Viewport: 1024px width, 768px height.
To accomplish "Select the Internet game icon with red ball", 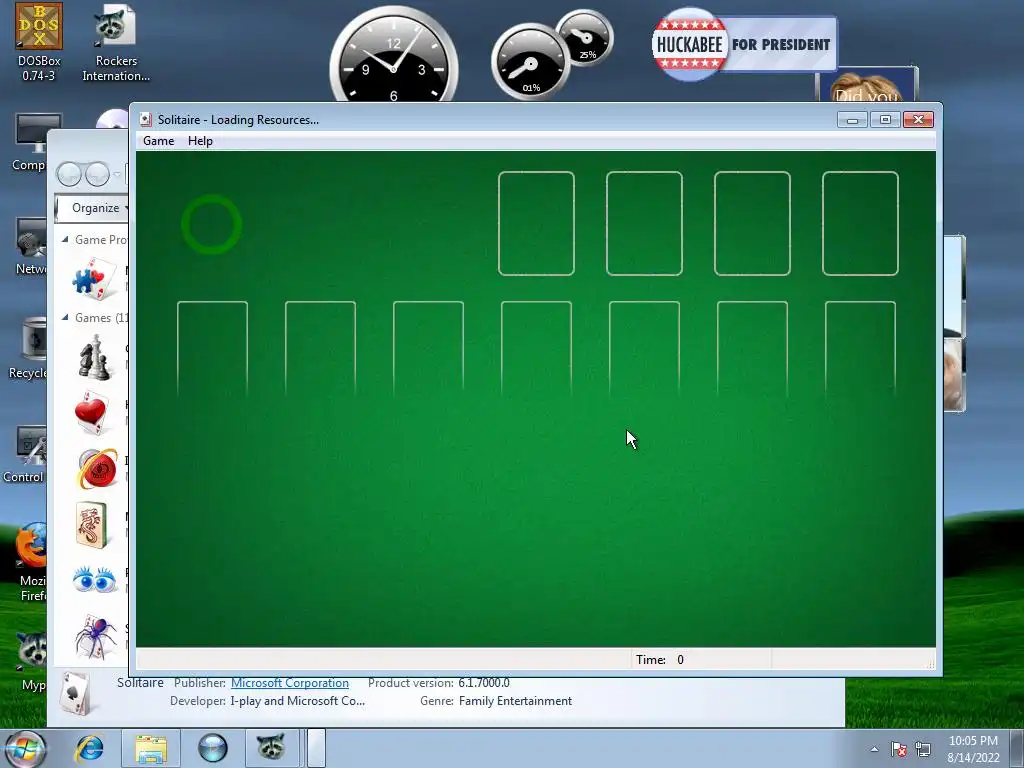I will pos(97,468).
